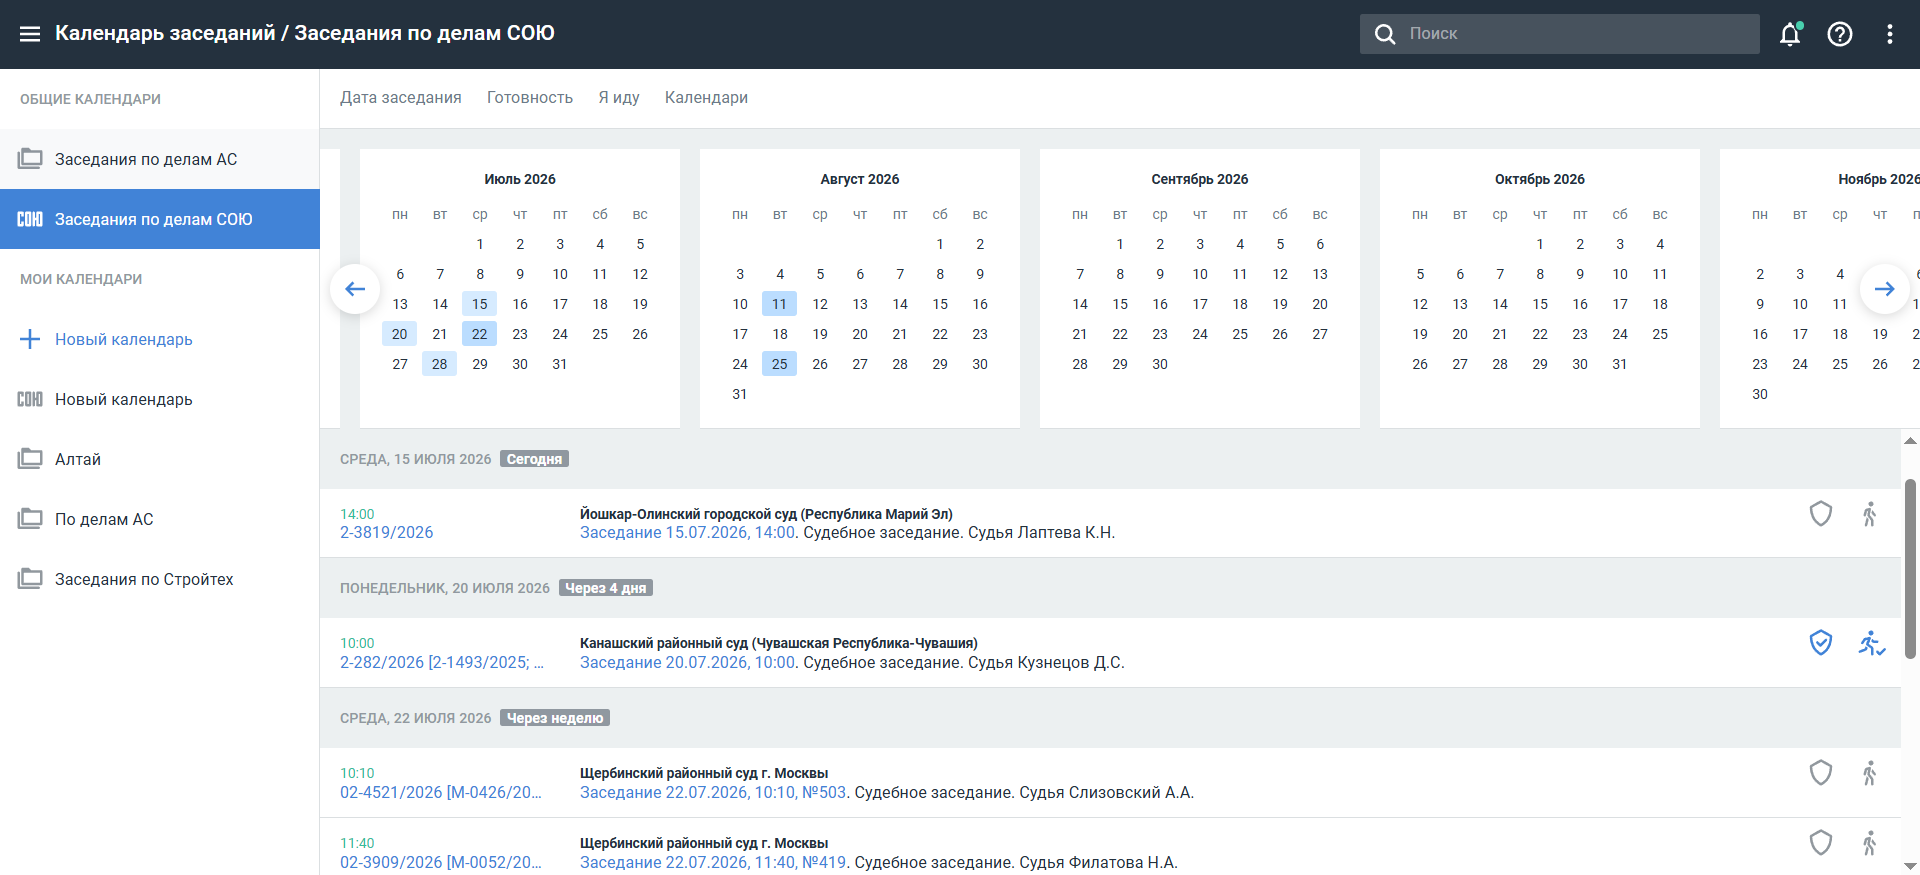Open Заседания по Стройтех calendar
Image resolution: width=1920 pixels, height=875 pixels.
(160, 579)
